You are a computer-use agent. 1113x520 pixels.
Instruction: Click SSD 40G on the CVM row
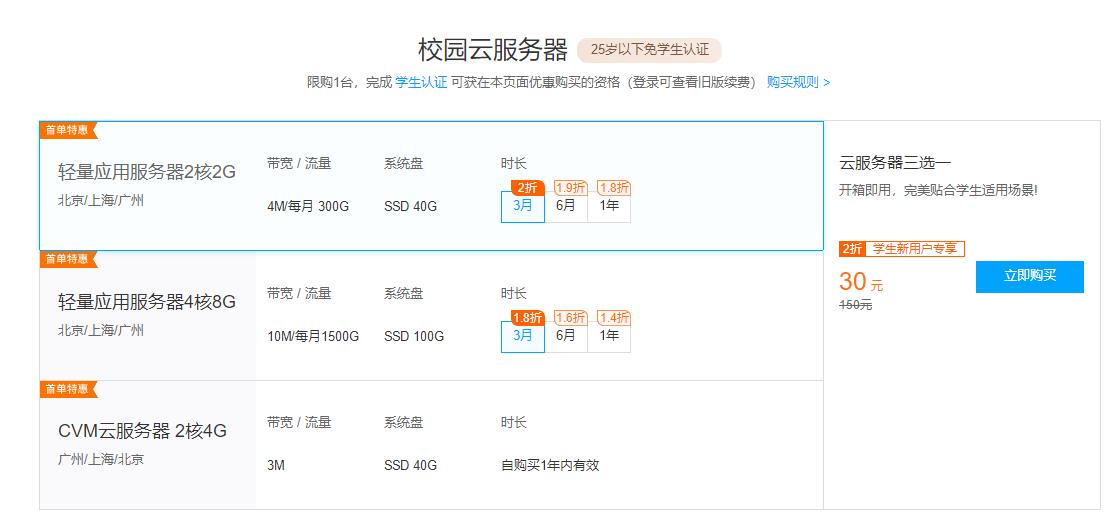(x=410, y=466)
